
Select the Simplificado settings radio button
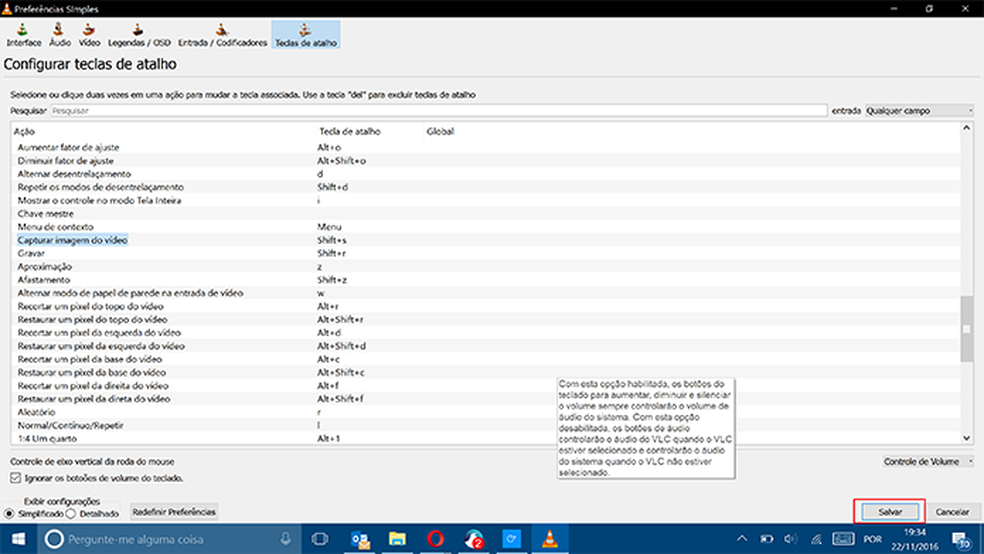pyautogui.click(x=10, y=513)
